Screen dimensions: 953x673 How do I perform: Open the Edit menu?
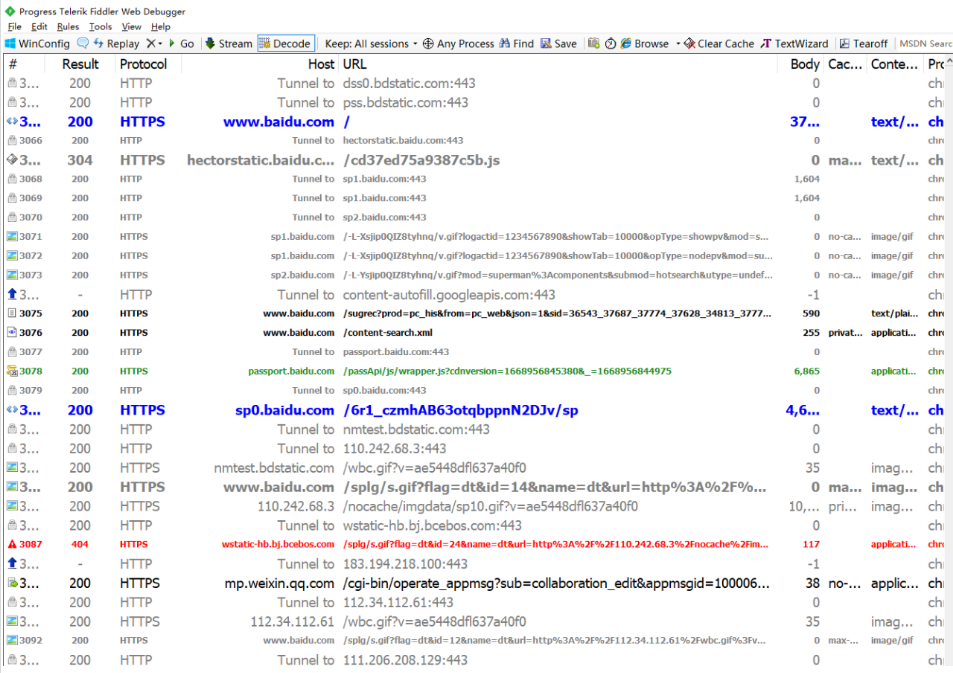pos(39,27)
